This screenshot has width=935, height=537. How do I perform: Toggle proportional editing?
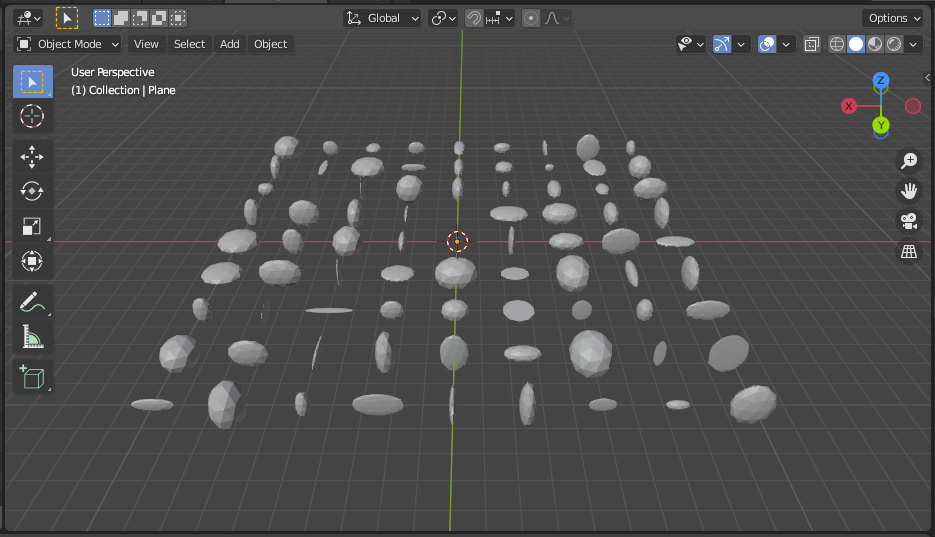tap(531, 18)
